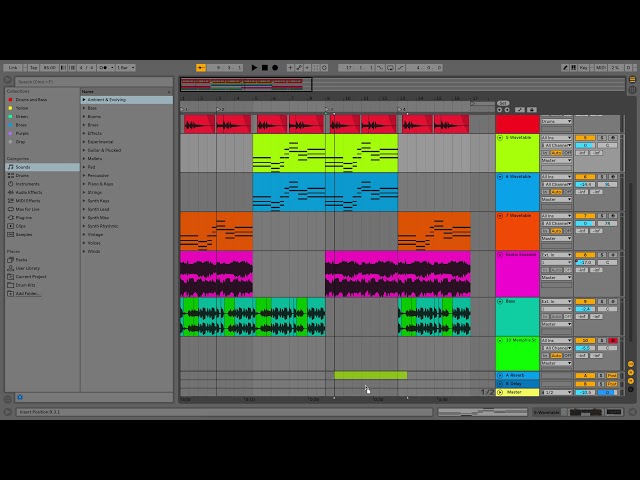
Task: Click the Phase Nudge Up button
Action: [72, 68]
